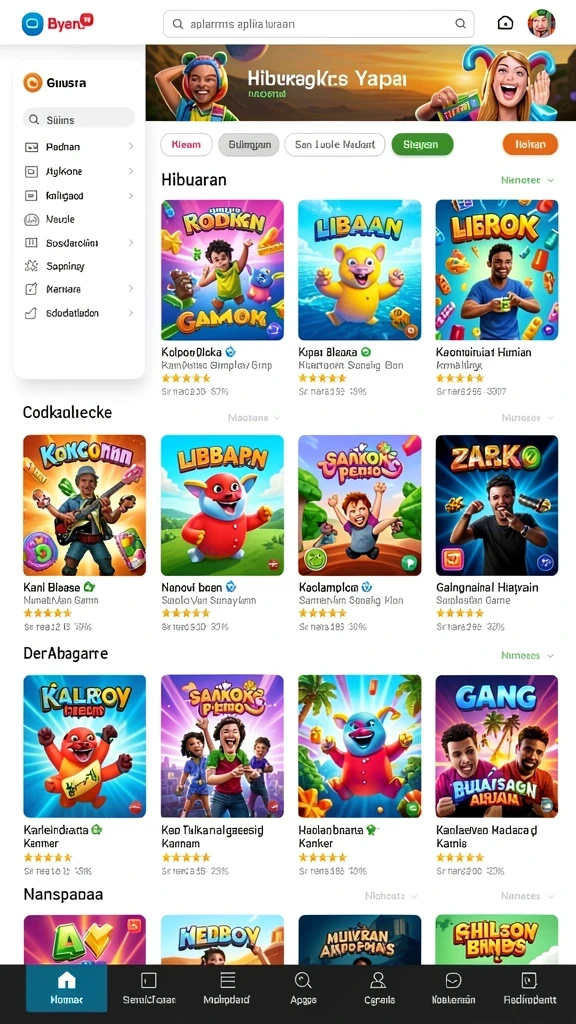Open the user profile avatar

(541, 23)
